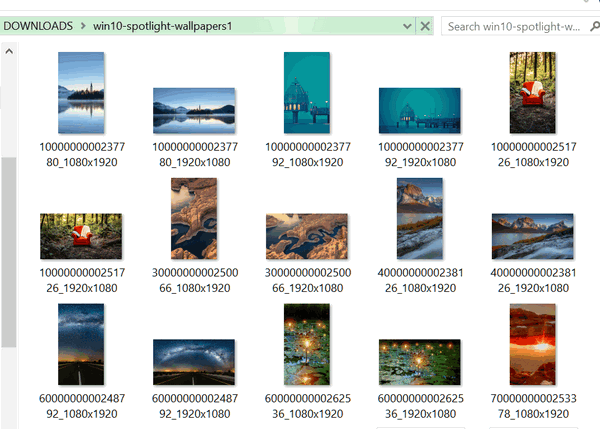Click filename 400000000238126_1920x1080
The width and height of the screenshot is (600, 429).
[x=533, y=280]
